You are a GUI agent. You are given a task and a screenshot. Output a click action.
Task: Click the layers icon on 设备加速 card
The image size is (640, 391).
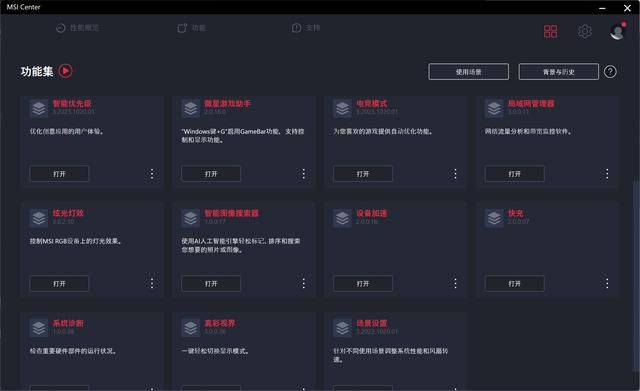pos(342,218)
